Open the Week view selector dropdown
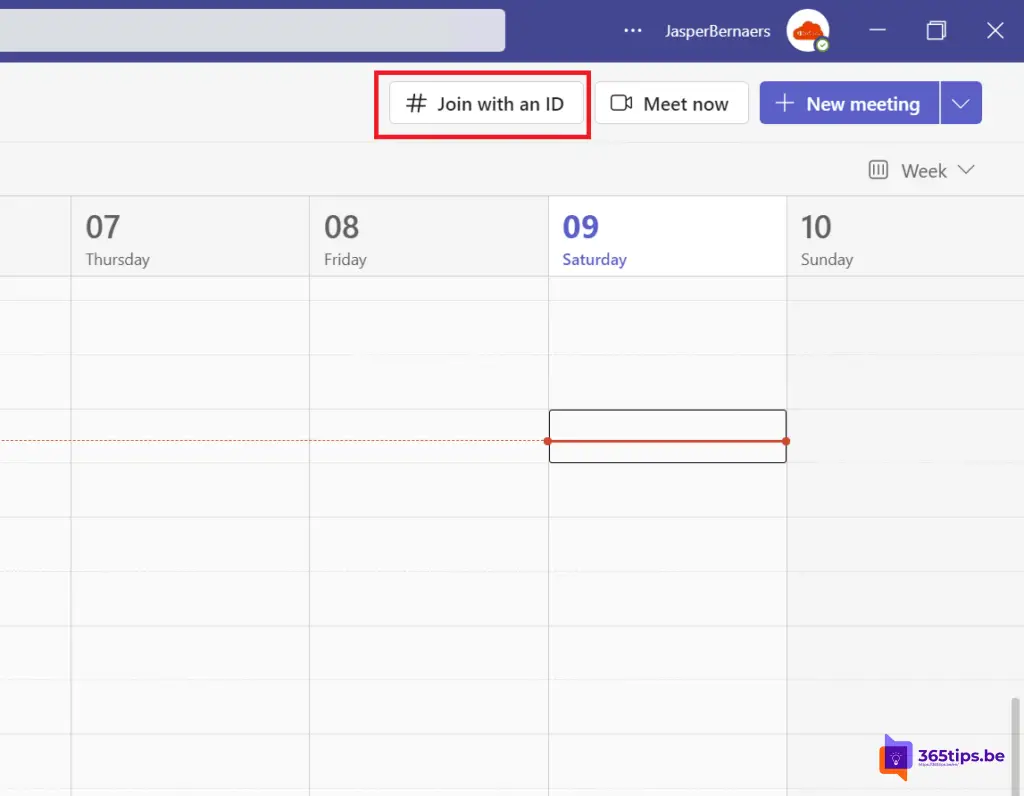The image size is (1024, 796). point(921,171)
